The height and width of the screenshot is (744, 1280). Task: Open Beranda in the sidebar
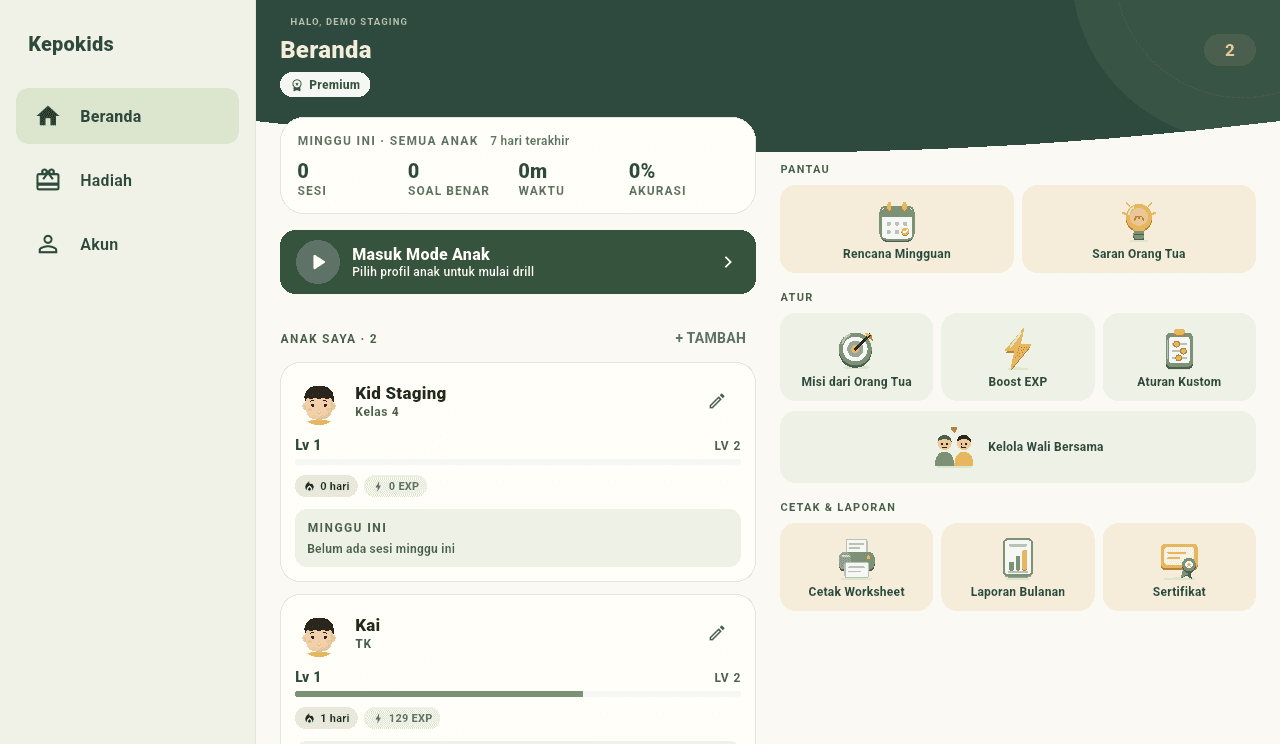tap(127, 116)
